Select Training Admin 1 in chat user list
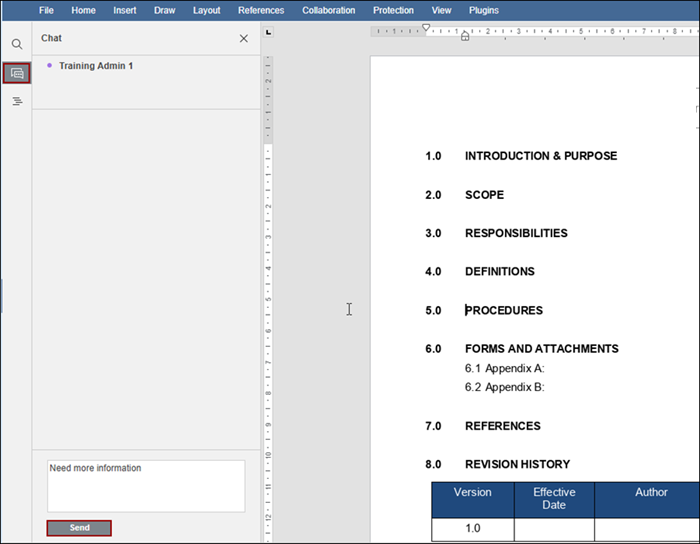Viewport: 700px width, 544px height. coord(95,66)
